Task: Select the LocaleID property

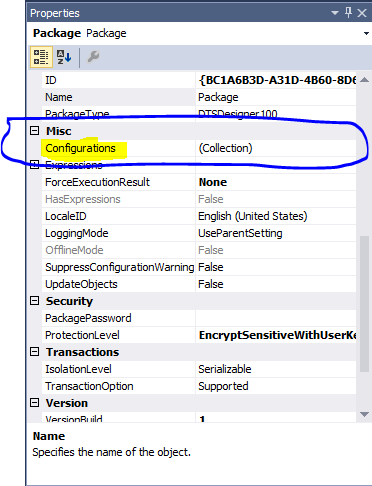Action: (x=66, y=216)
